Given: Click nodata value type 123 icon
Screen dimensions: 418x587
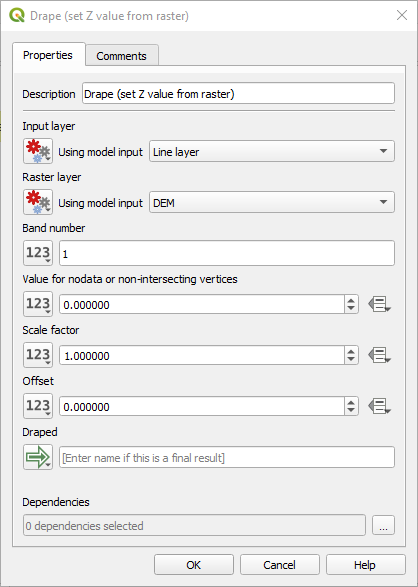Looking at the screenshot, I should click(x=38, y=304).
